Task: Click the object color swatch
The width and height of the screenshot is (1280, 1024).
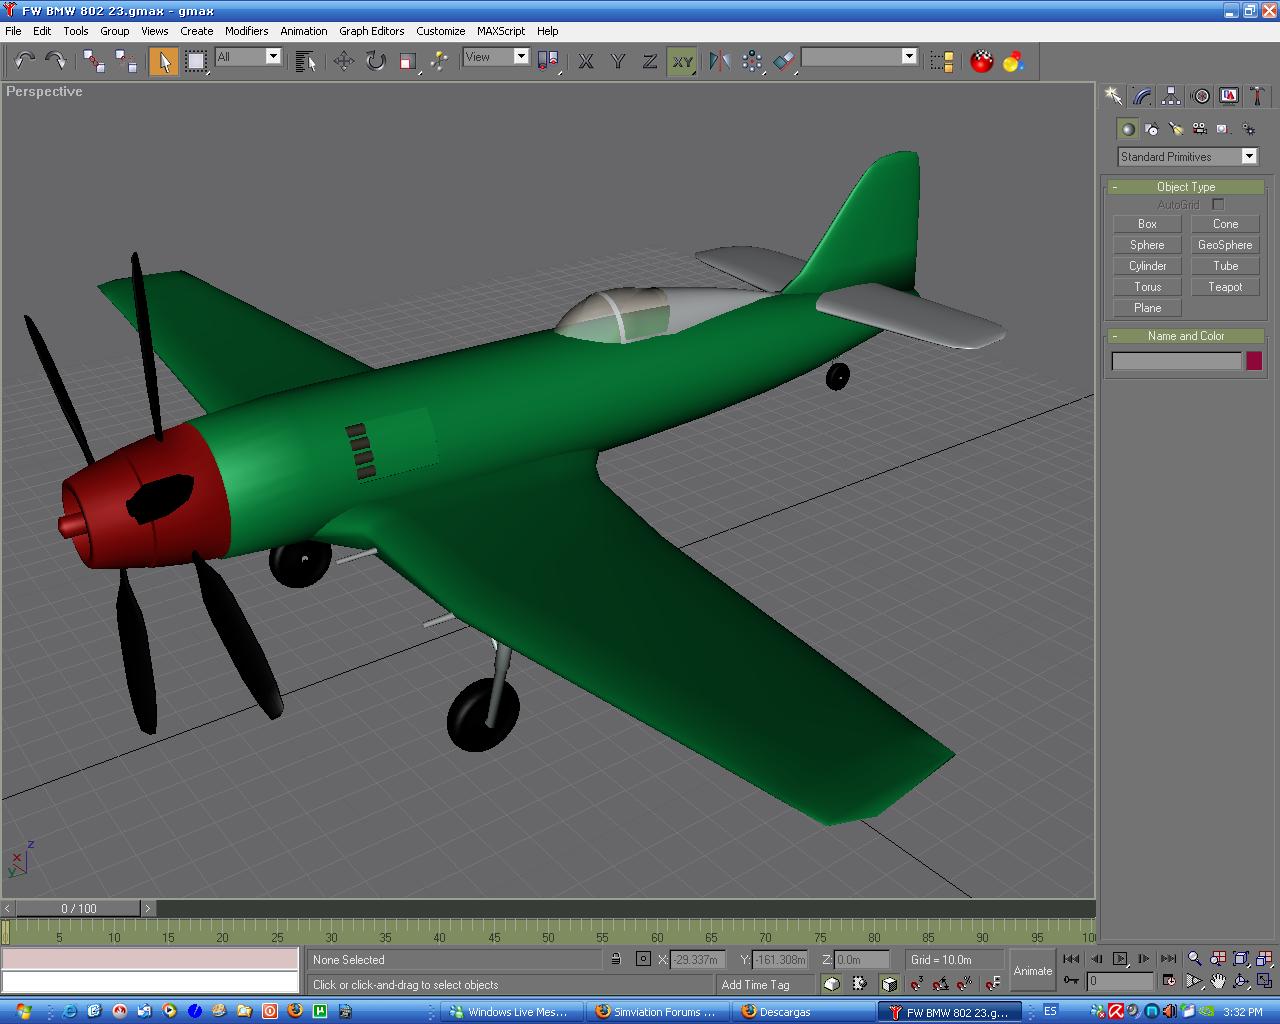Action: click(1254, 362)
